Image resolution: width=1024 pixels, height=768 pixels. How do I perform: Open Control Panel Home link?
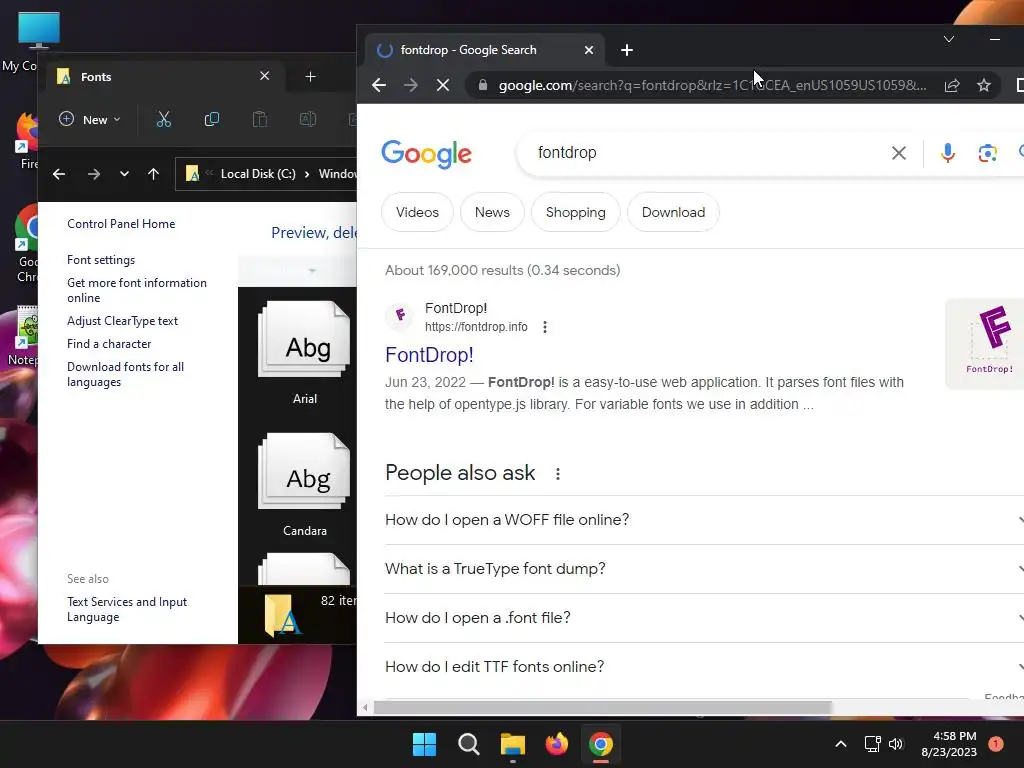click(121, 224)
